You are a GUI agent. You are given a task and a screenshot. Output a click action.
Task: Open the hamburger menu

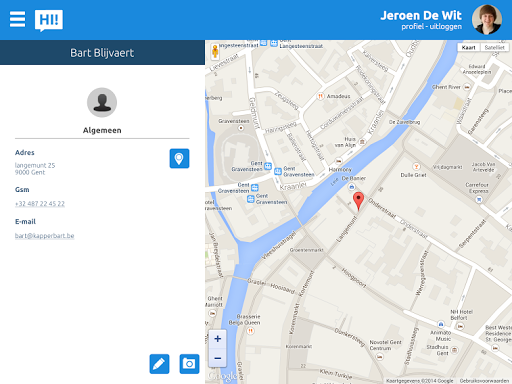tap(17, 19)
